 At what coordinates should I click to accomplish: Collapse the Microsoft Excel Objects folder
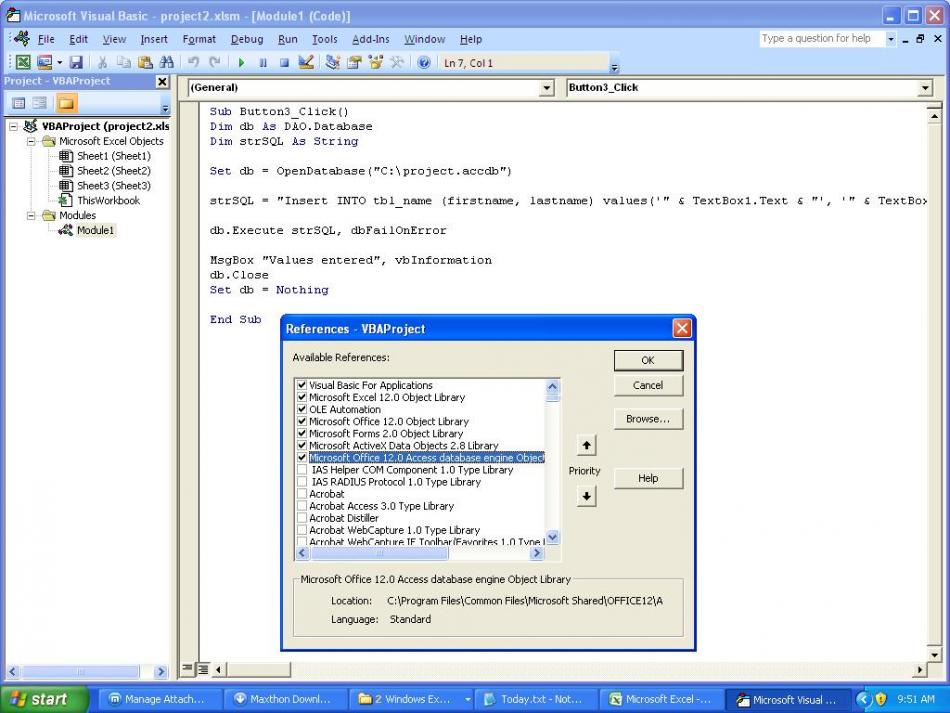tap(31, 141)
